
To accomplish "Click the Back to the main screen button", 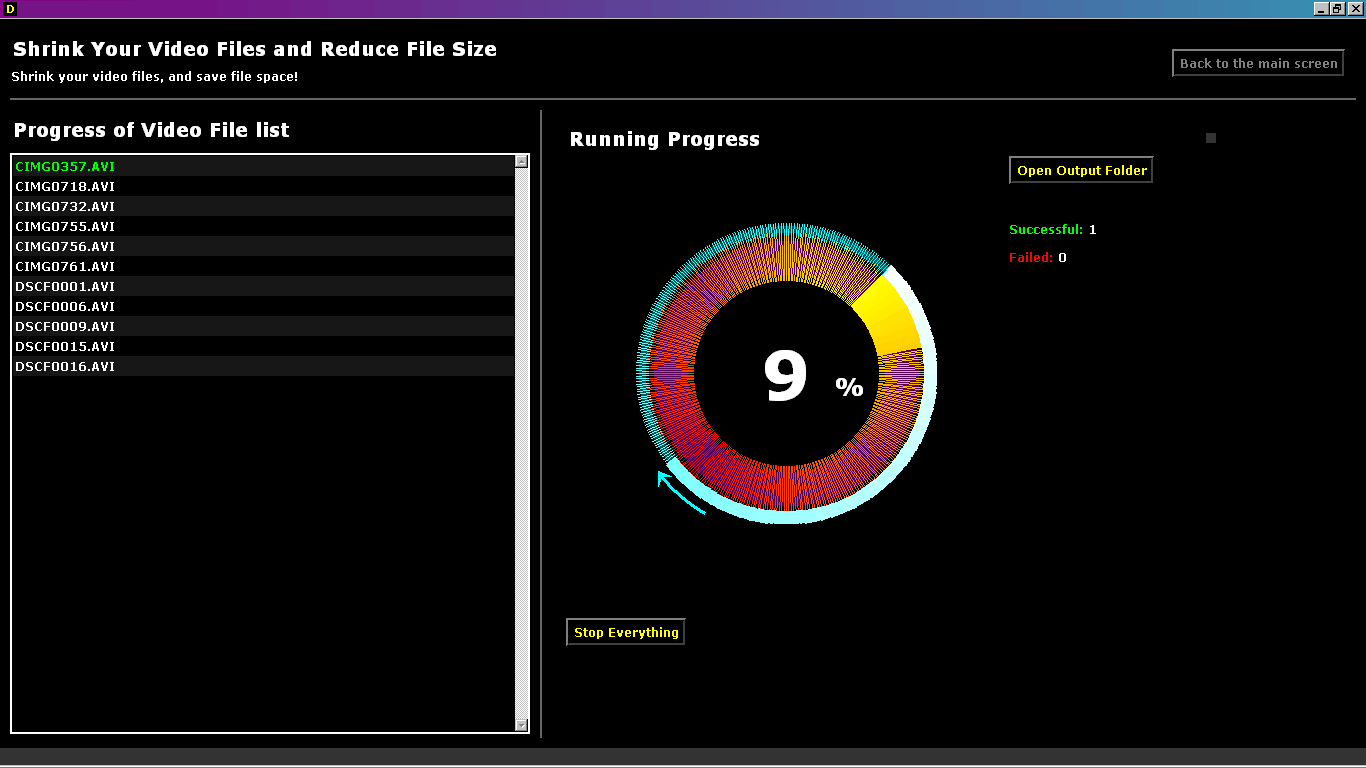I will (x=1258, y=63).
